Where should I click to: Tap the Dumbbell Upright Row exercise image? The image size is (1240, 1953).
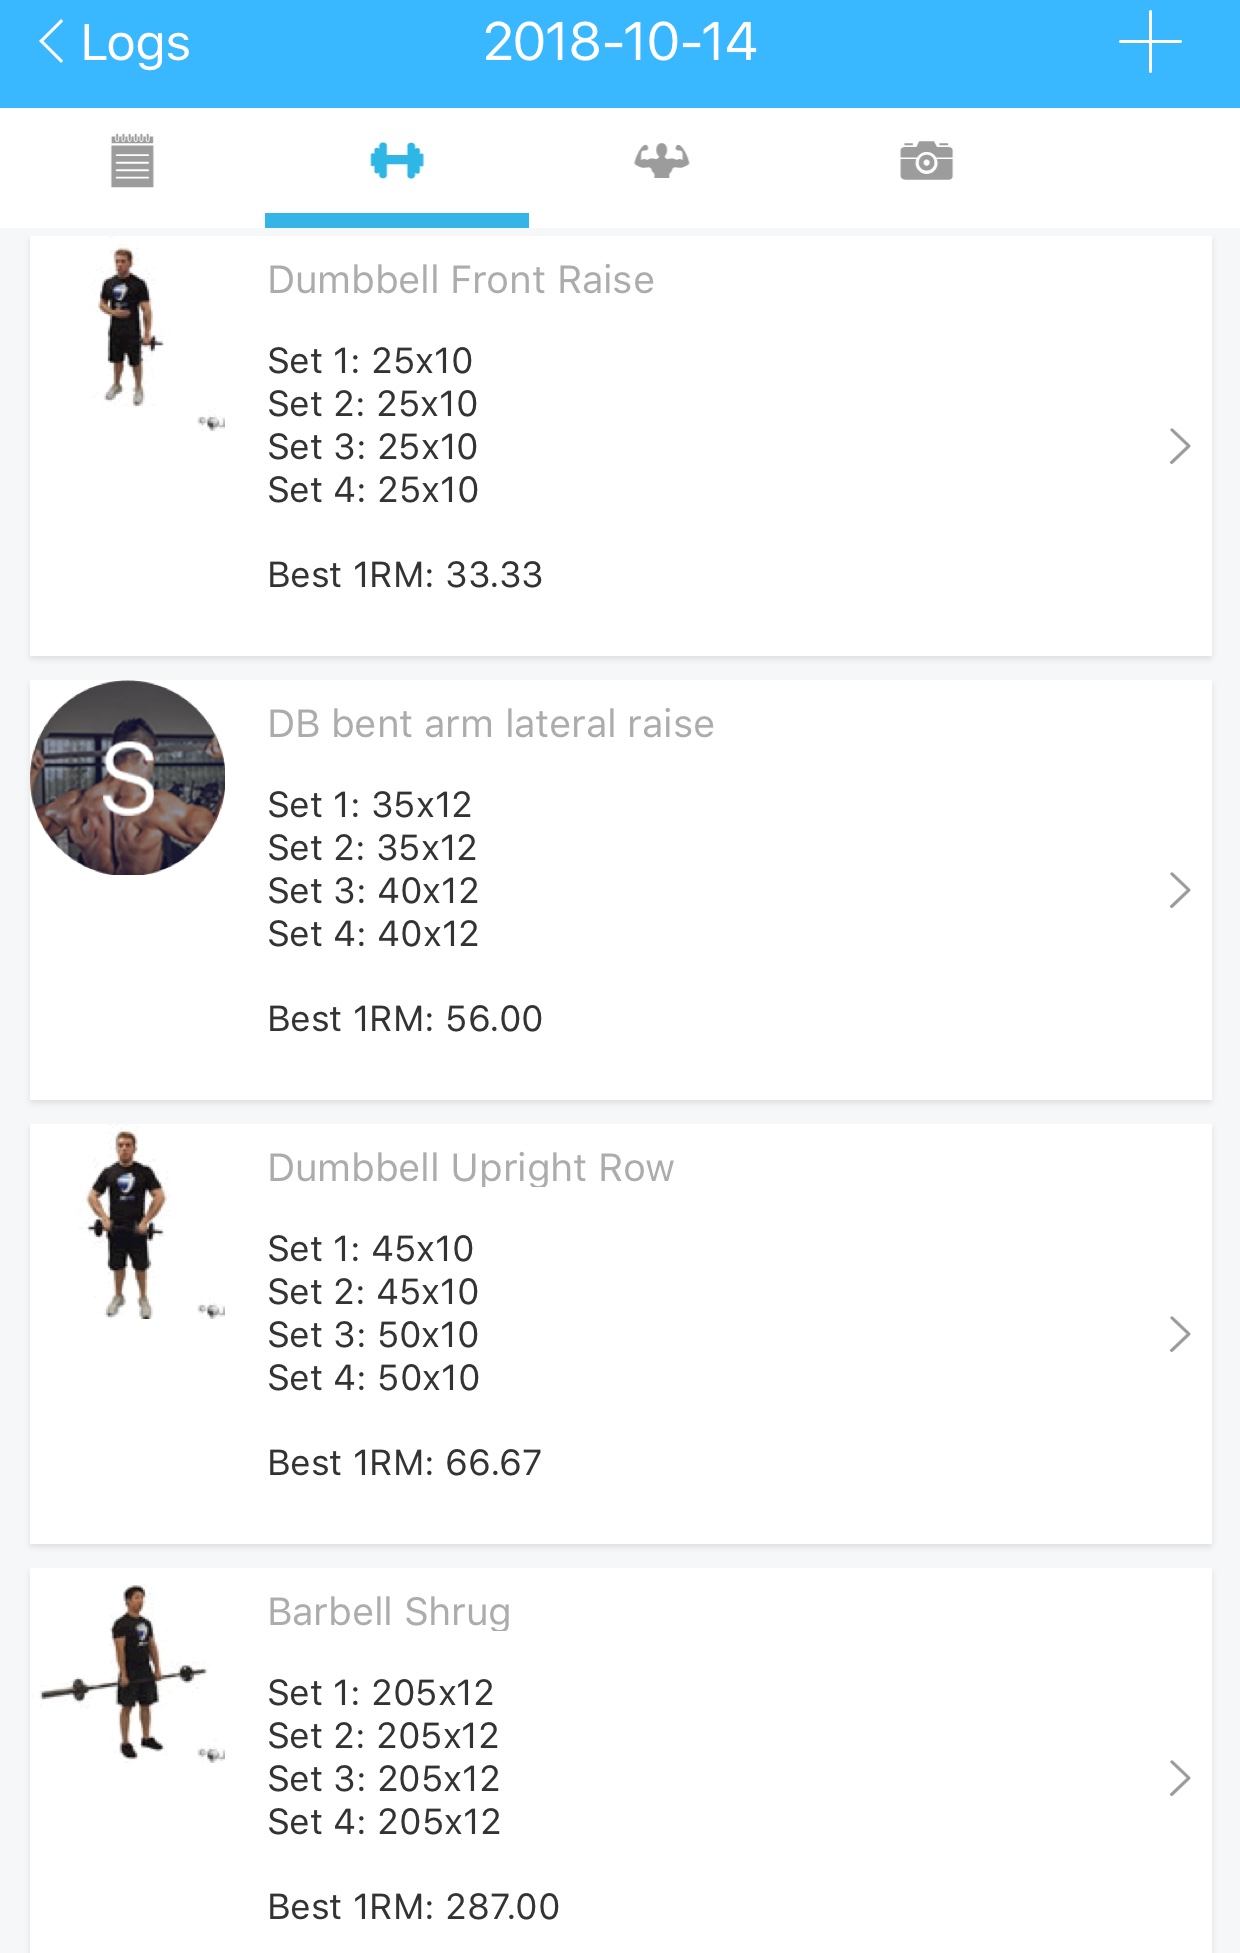(x=128, y=1226)
